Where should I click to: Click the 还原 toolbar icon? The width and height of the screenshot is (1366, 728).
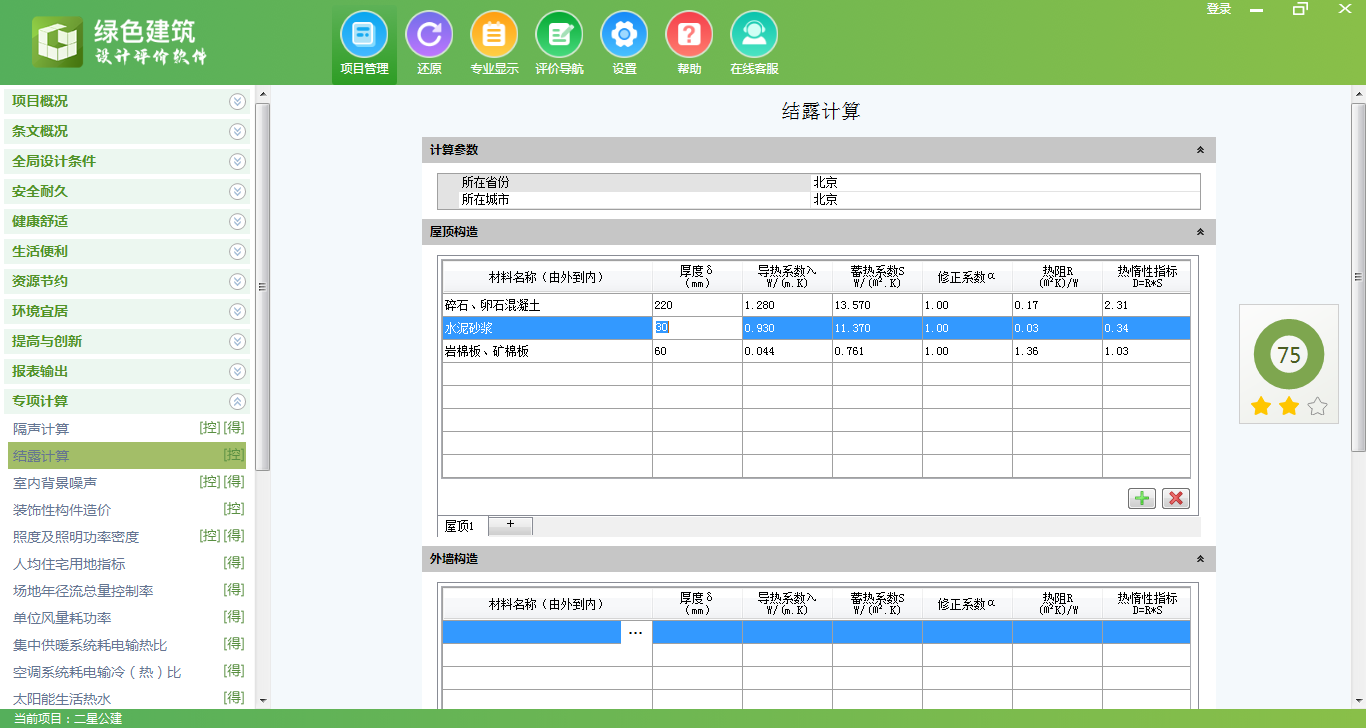[x=429, y=43]
